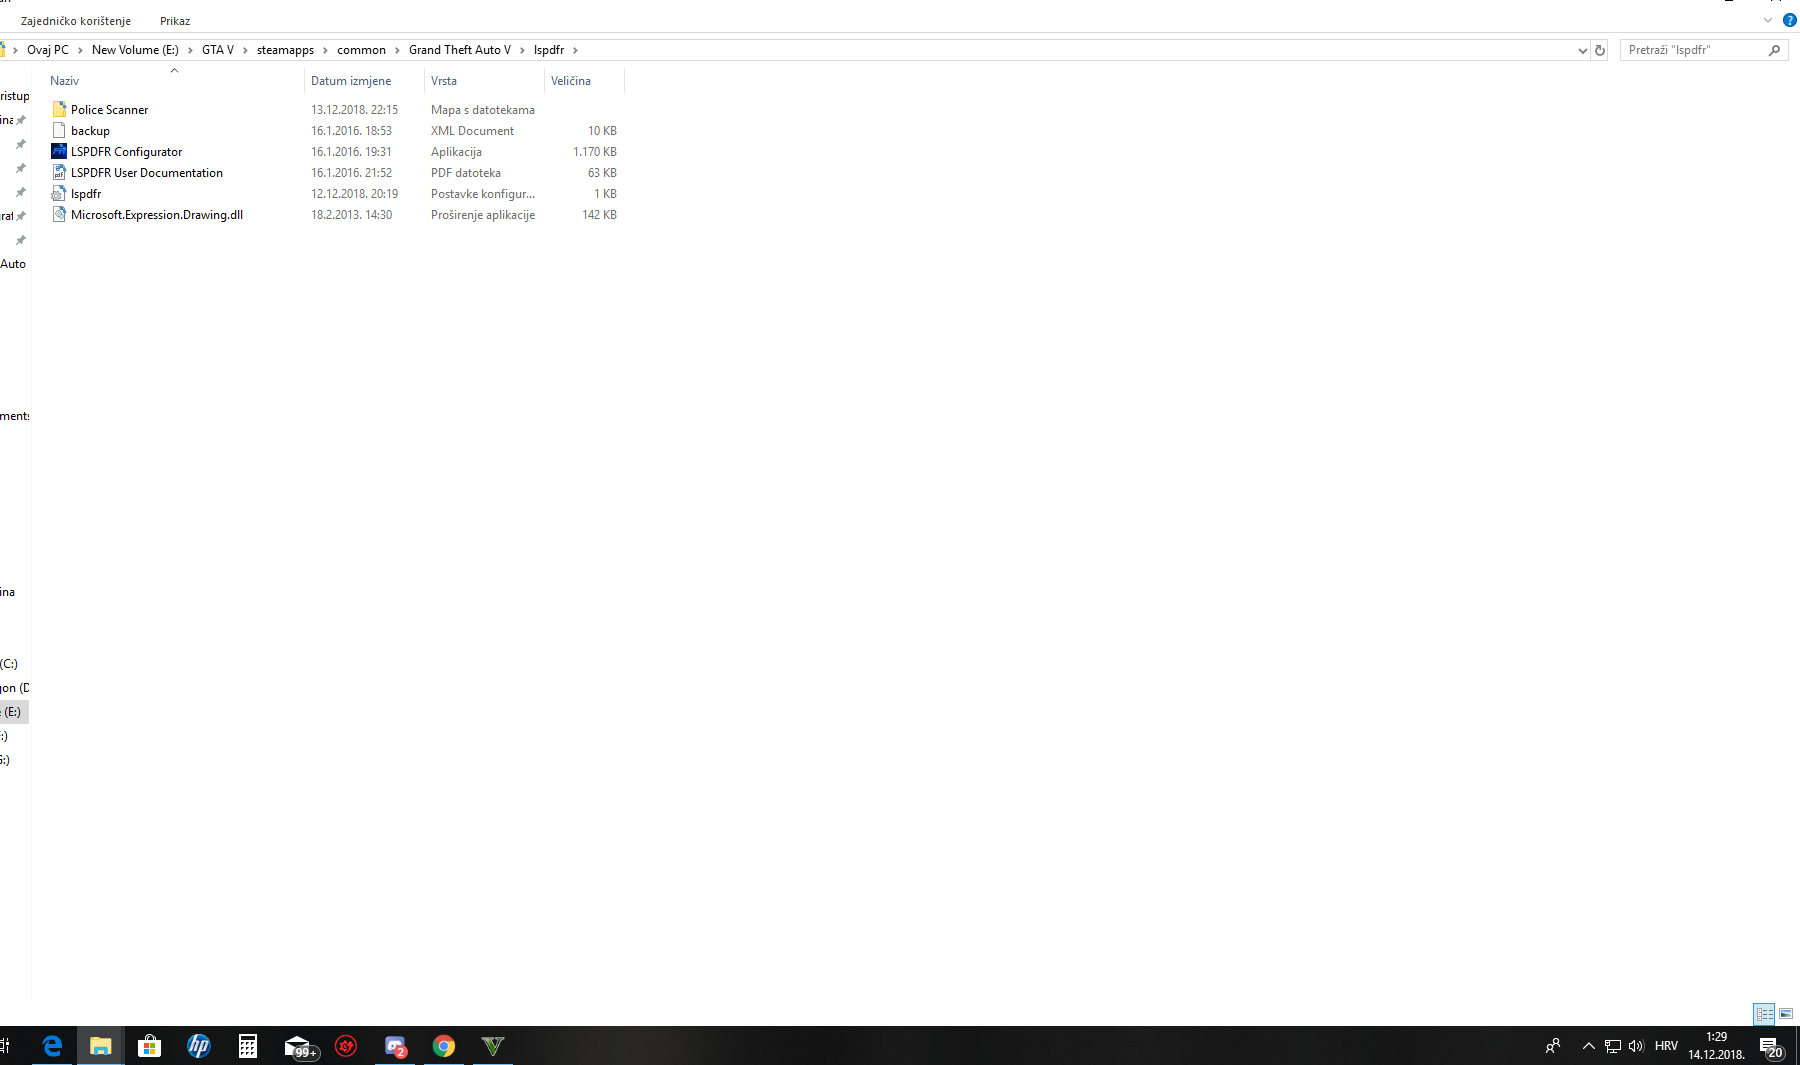Image resolution: width=1800 pixels, height=1065 pixels.
Task: Click the 1.170 KB size cell
Action: coord(595,152)
